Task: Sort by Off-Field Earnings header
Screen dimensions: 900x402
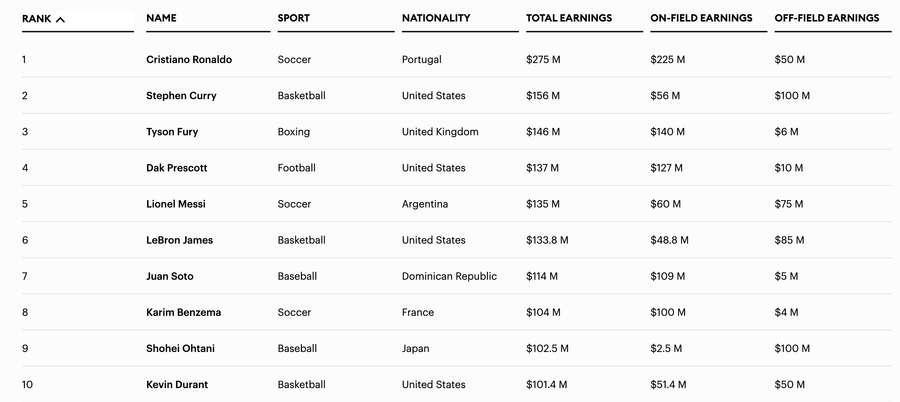Action: (827, 18)
